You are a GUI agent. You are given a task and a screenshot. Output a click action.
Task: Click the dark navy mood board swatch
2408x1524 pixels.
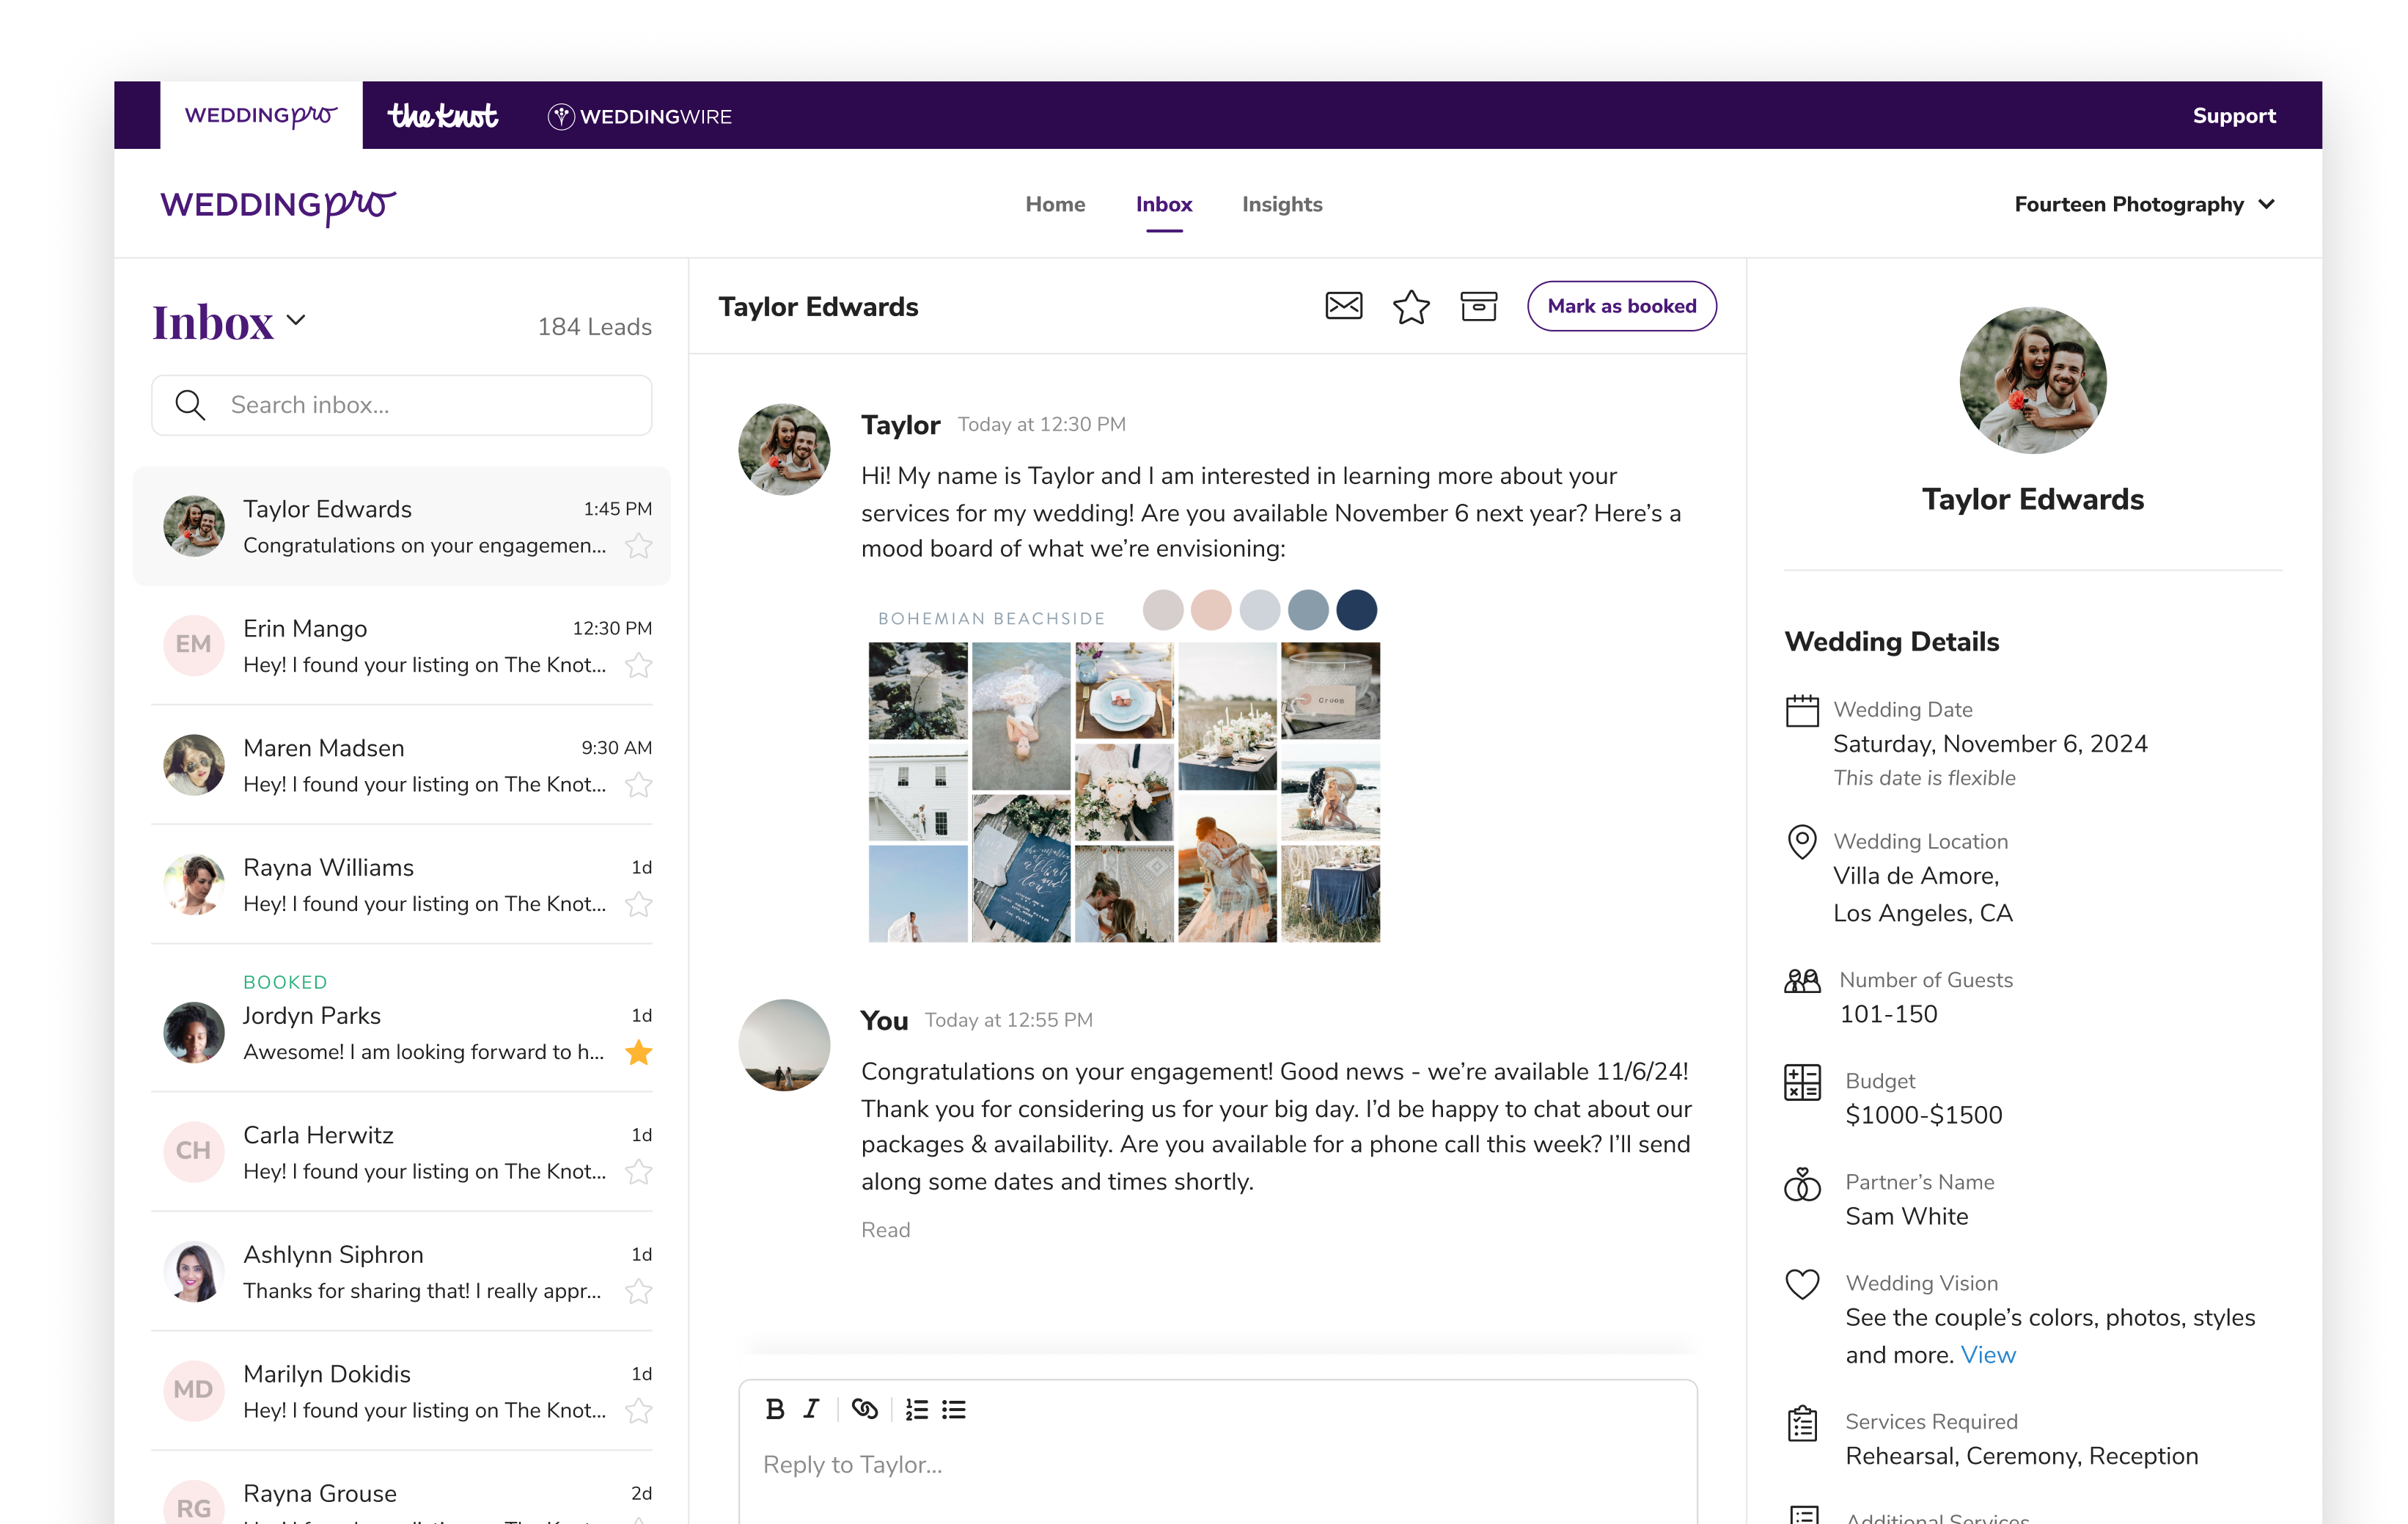1356,609
